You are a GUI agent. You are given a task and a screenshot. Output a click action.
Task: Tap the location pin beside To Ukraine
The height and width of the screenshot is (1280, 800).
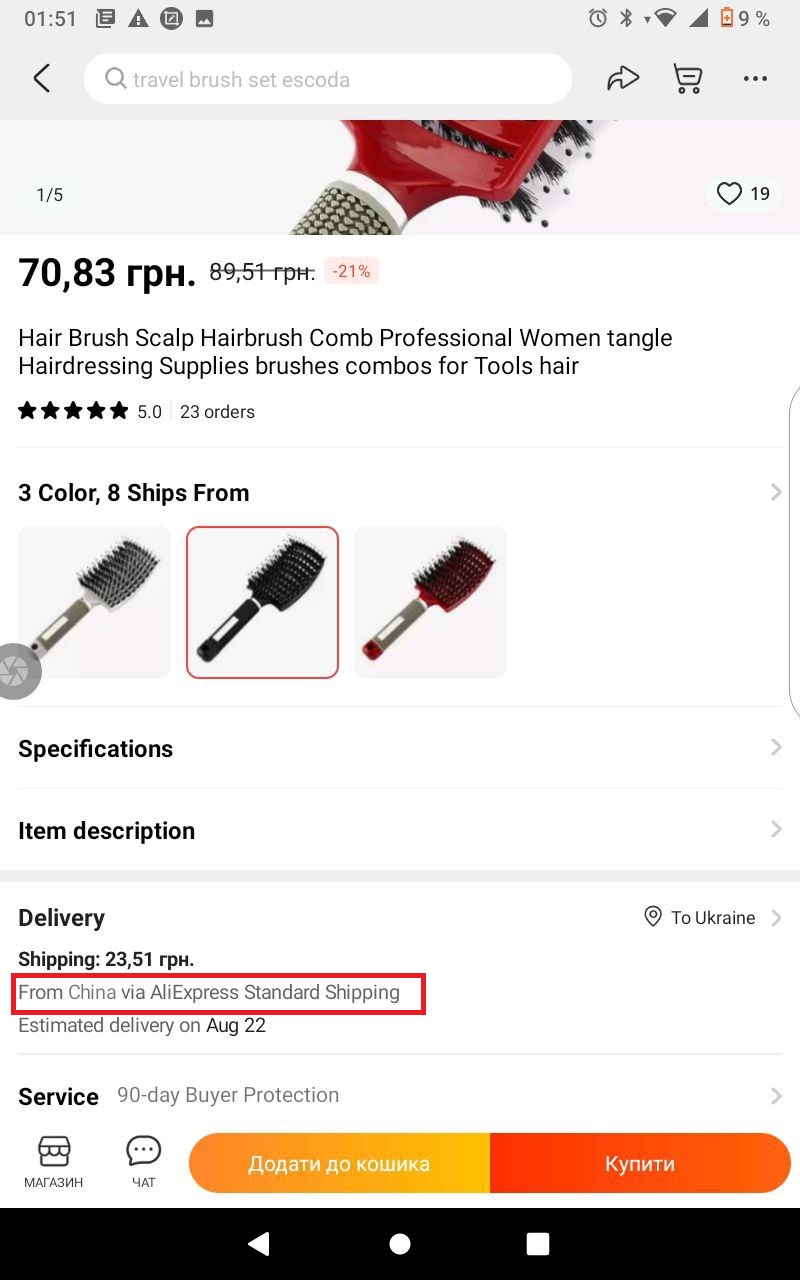tap(652, 917)
